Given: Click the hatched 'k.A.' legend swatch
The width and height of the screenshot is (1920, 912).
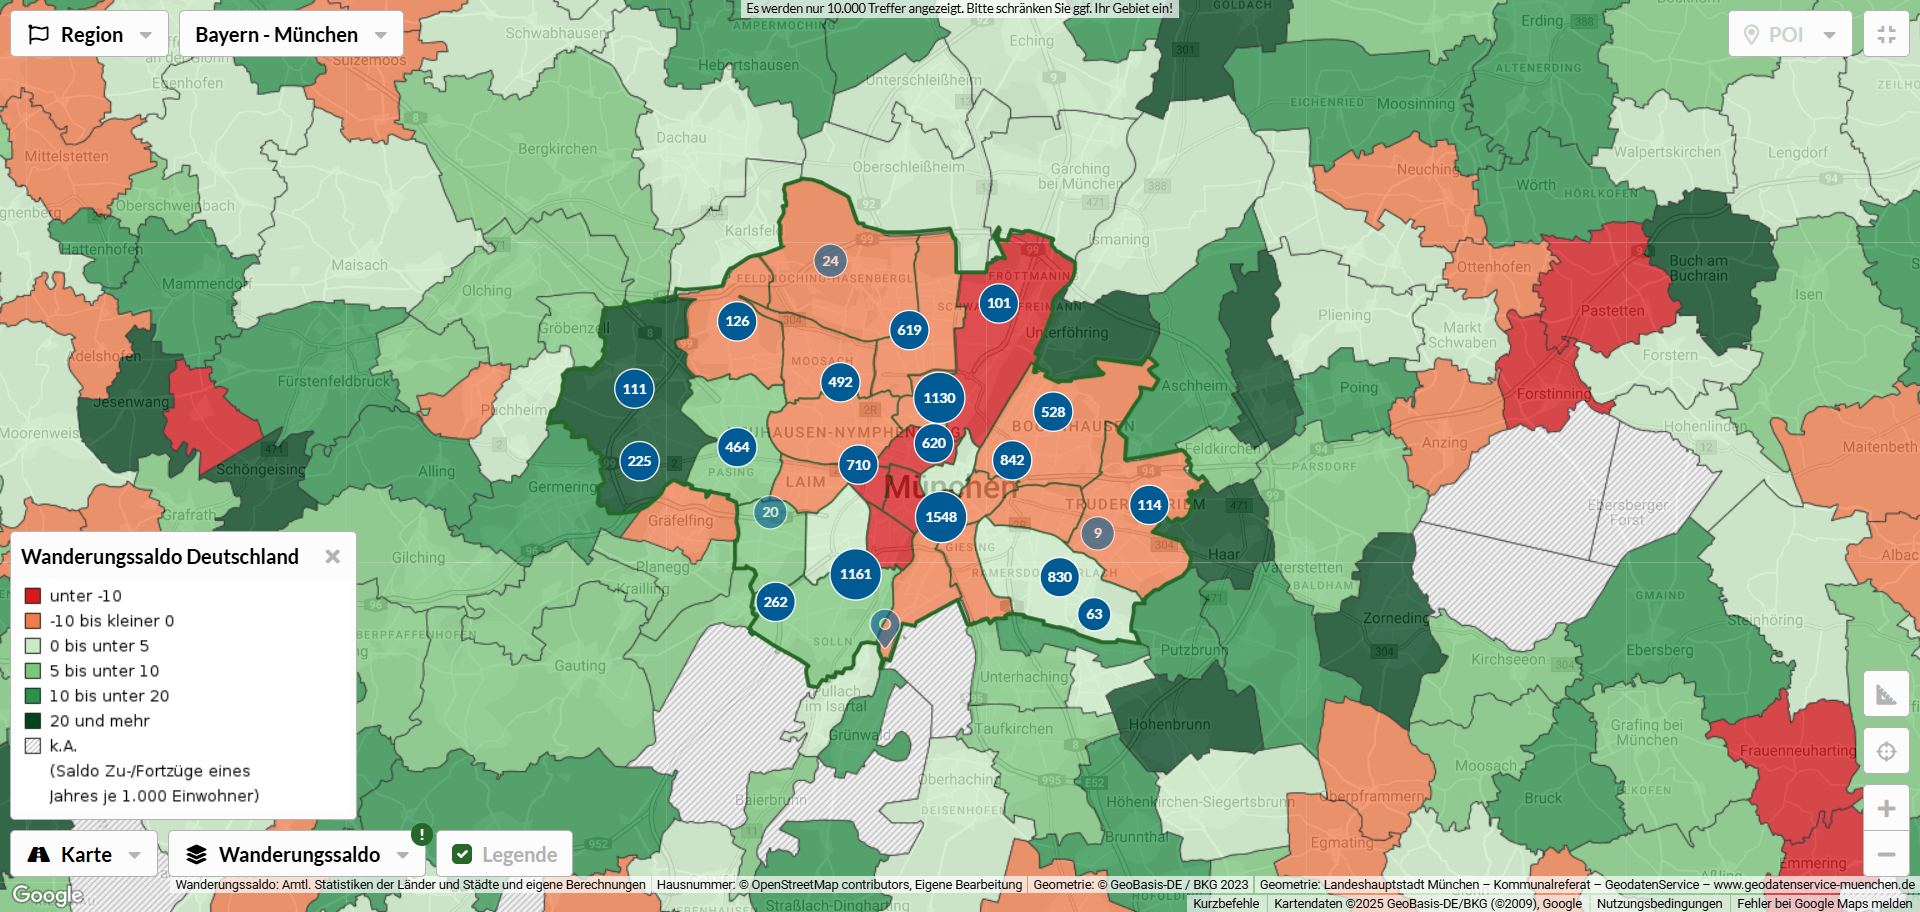Looking at the screenshot, I should pos(33,746).
